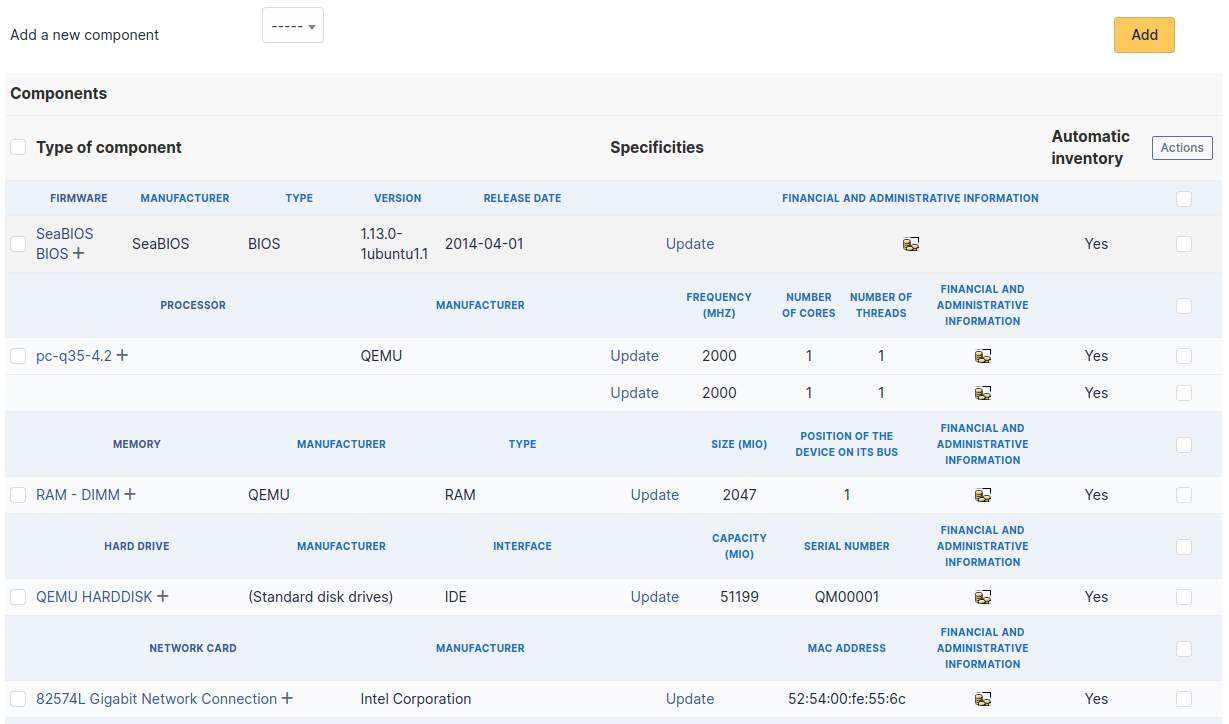Tick right-side checkbox of SeaBIOS BIOS row
The height and width of the screenshot is (724, 1229).
pos(1184,244)
